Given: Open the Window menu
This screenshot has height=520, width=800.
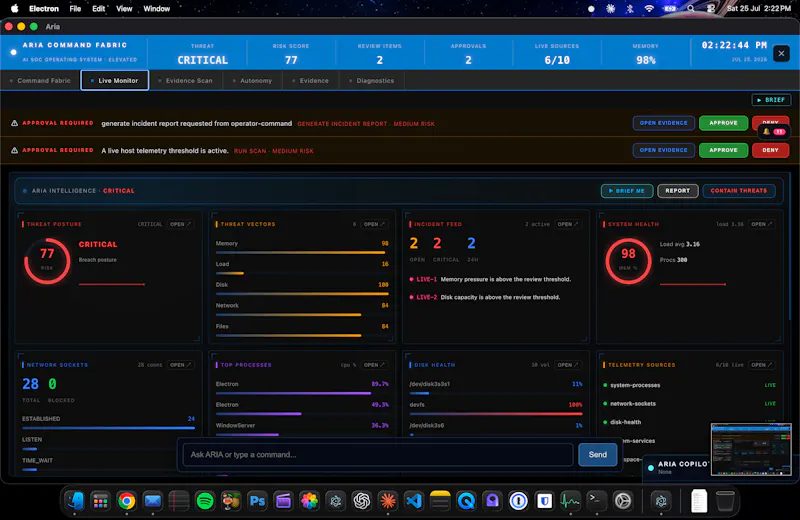Looking at the screenshot, I should (x=157, y=9).
